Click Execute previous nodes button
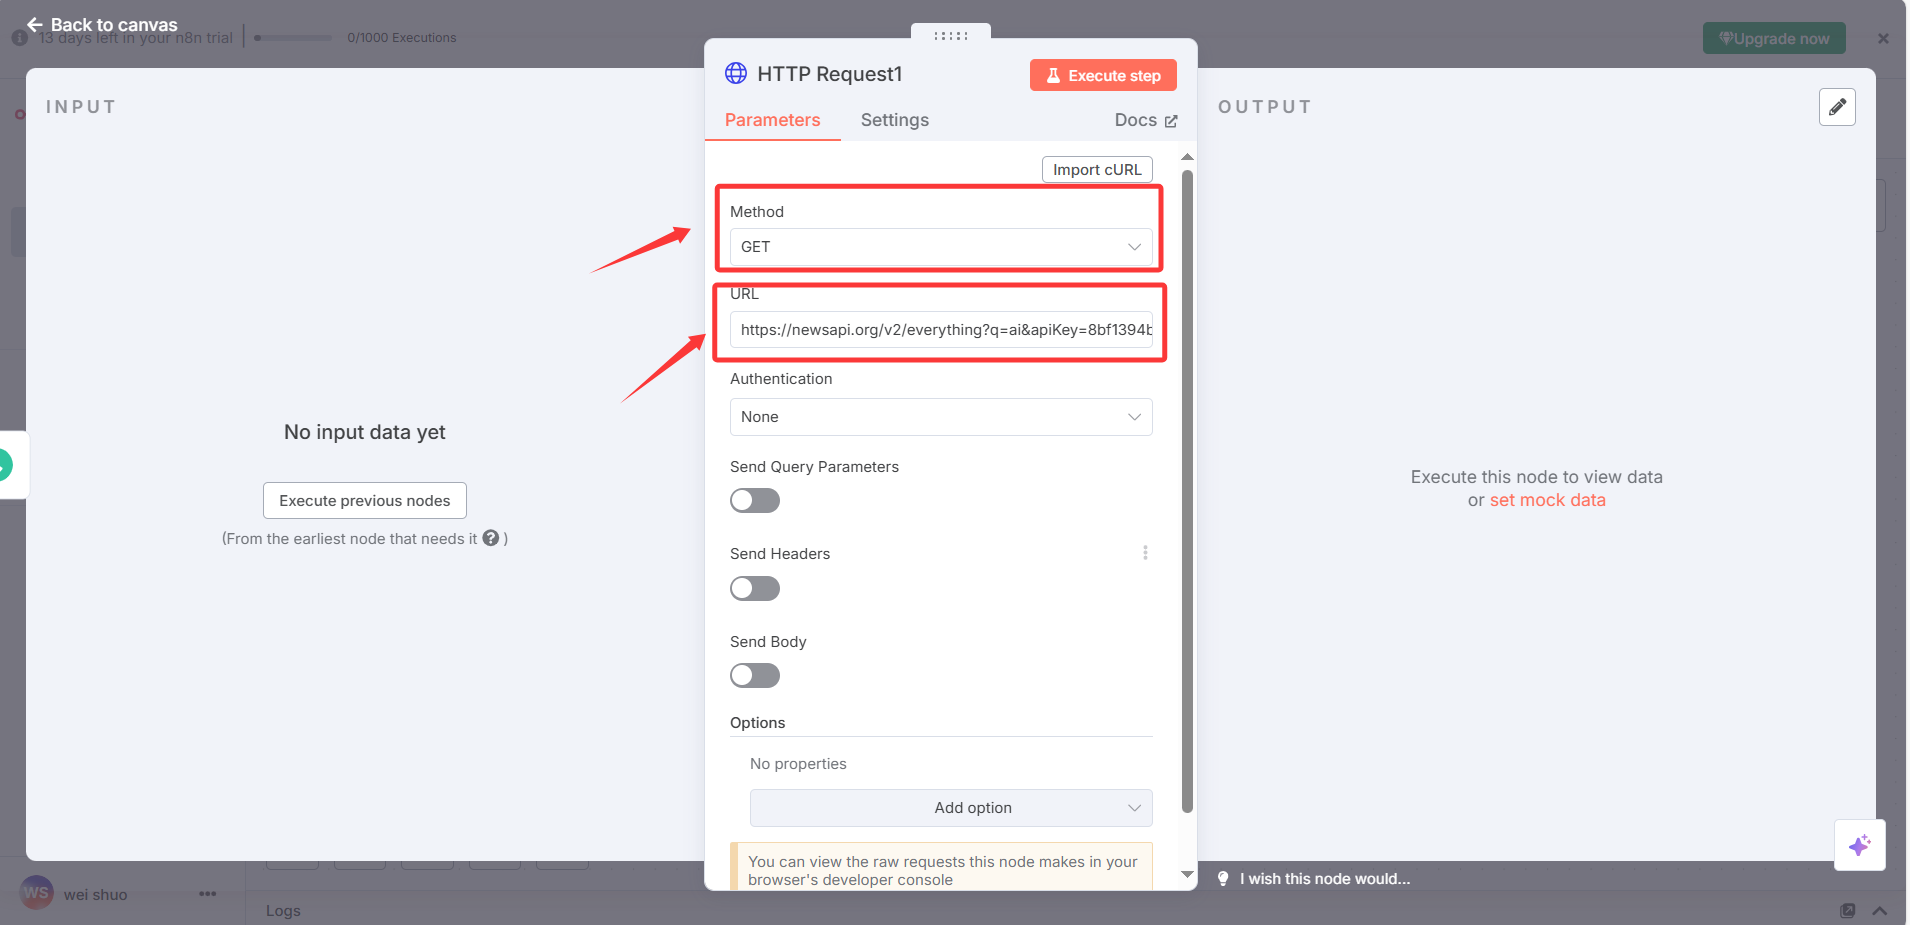 [365, 500]
